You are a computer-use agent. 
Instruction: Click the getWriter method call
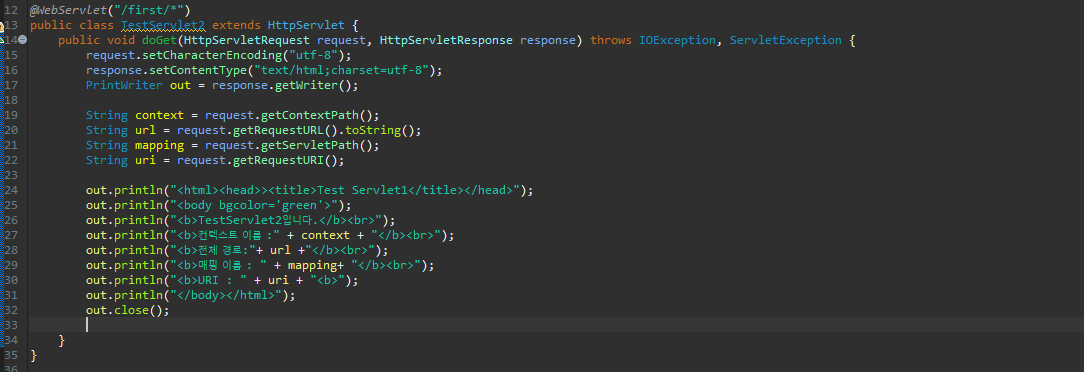tap(306, 86)
